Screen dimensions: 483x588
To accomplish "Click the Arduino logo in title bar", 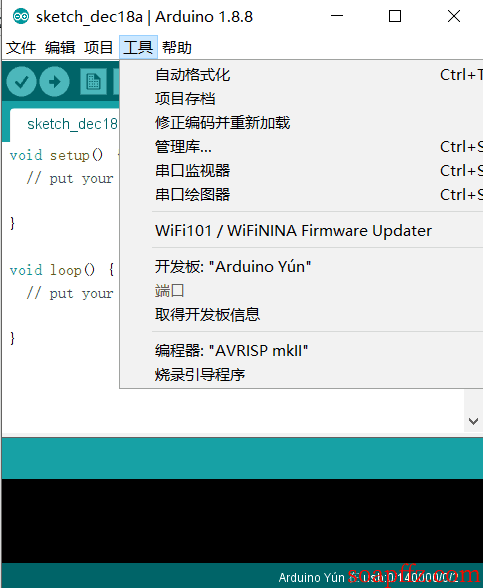I will click(x=21, y=16).
